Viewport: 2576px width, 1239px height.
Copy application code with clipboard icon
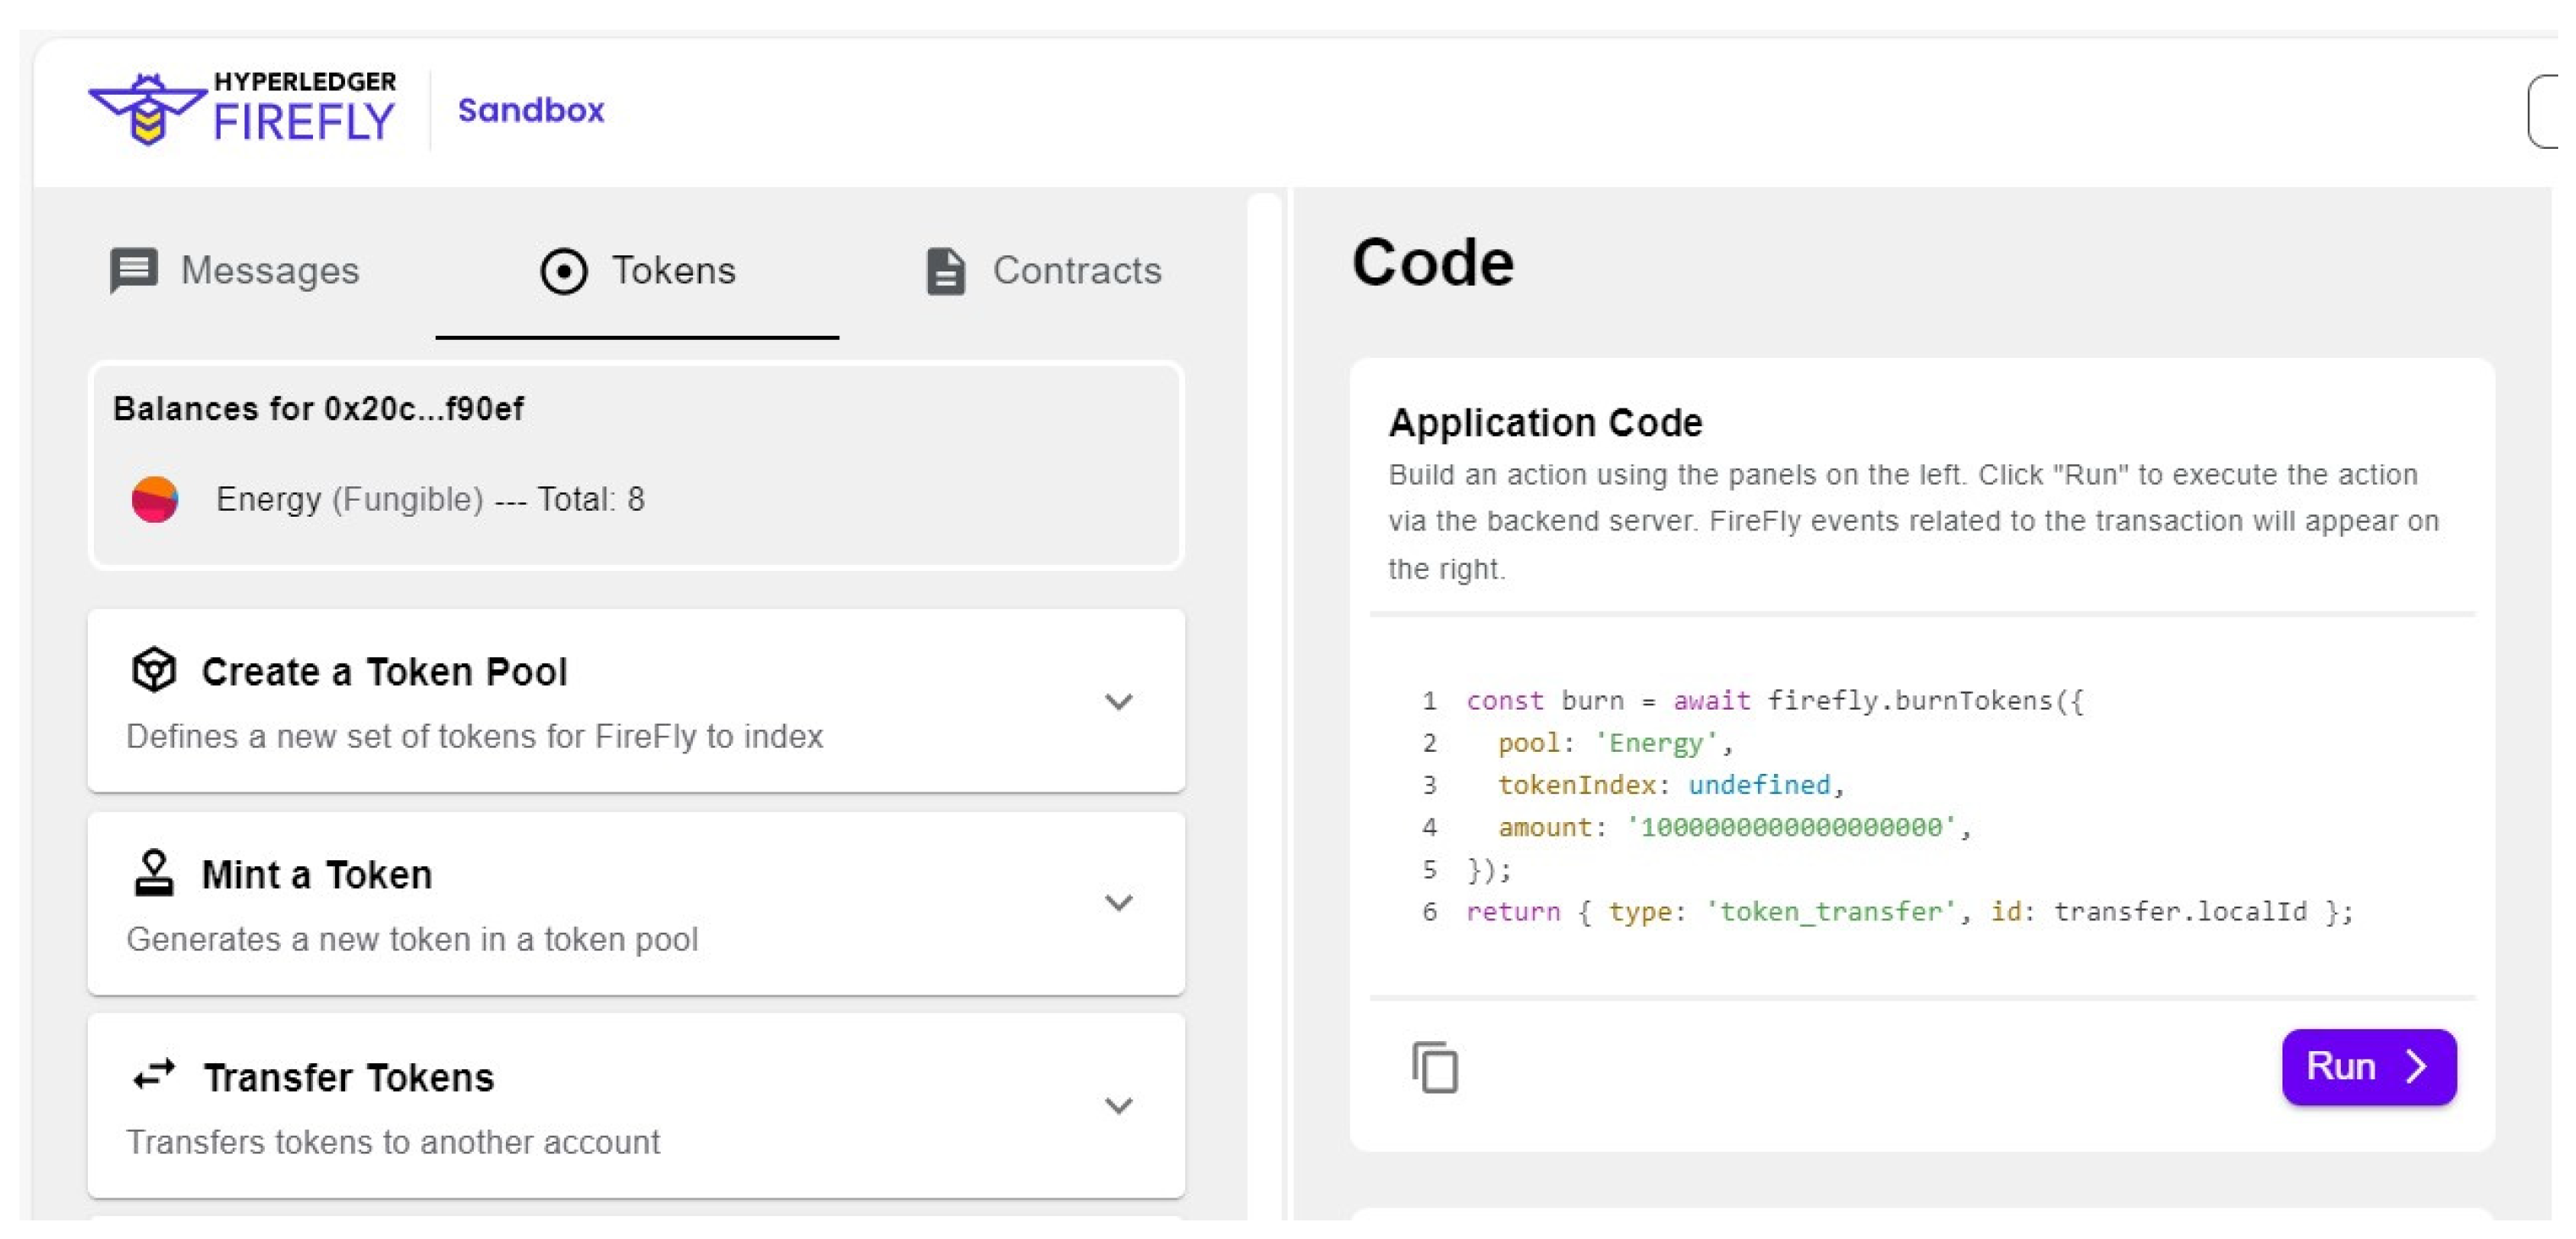coord(1434,1066)
